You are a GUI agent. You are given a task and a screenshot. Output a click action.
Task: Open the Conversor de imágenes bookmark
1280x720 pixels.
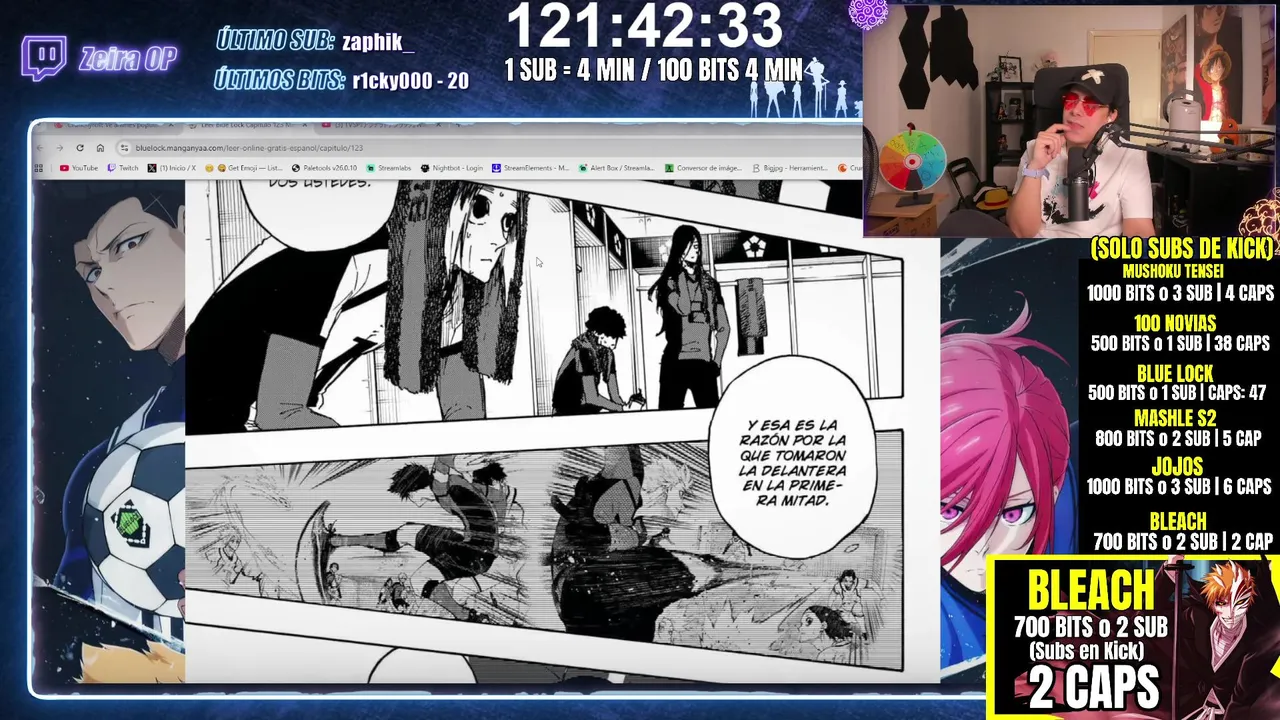702,168
